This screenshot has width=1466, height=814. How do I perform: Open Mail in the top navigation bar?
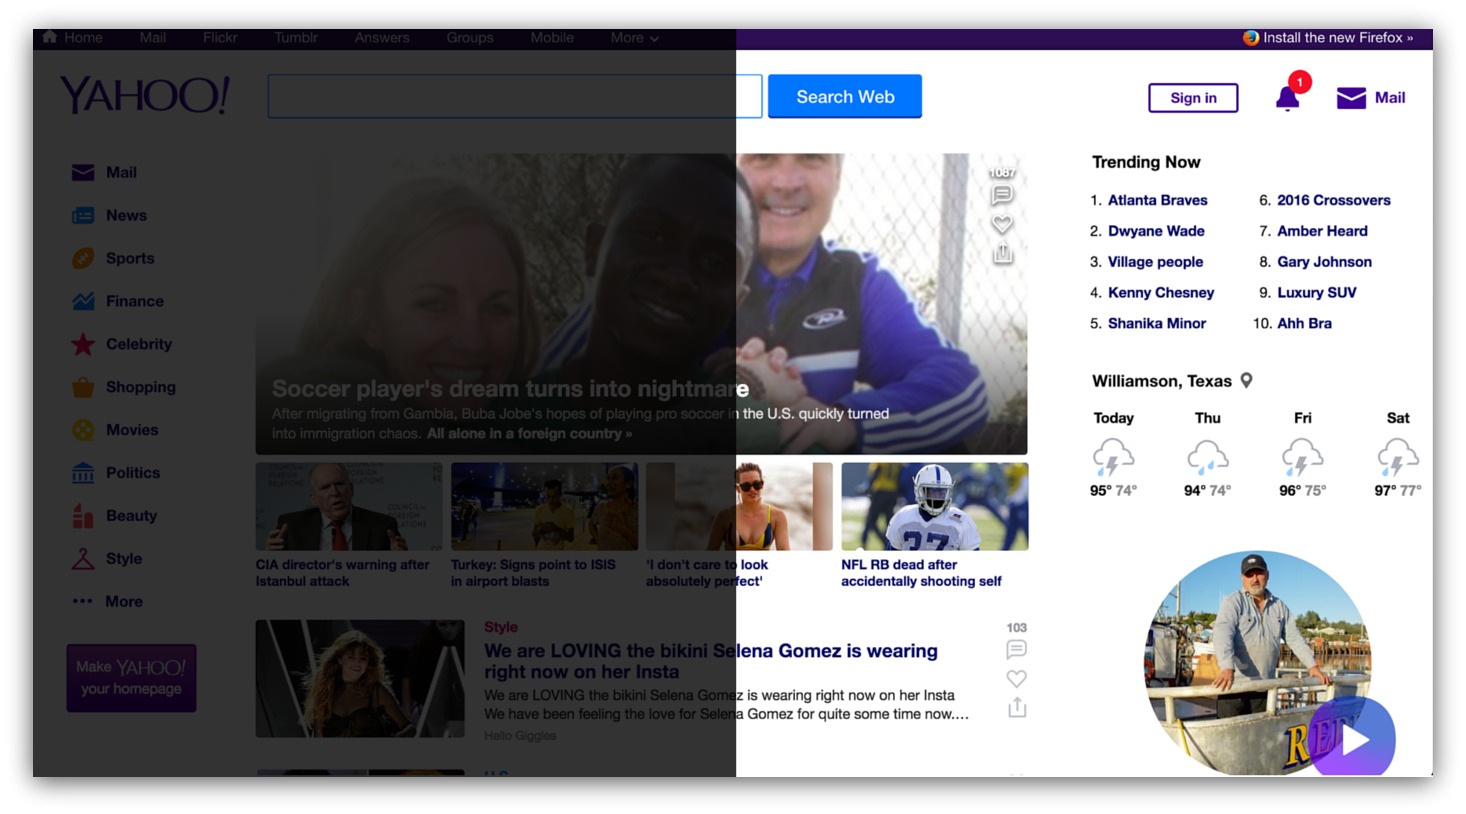pos(153,38)
